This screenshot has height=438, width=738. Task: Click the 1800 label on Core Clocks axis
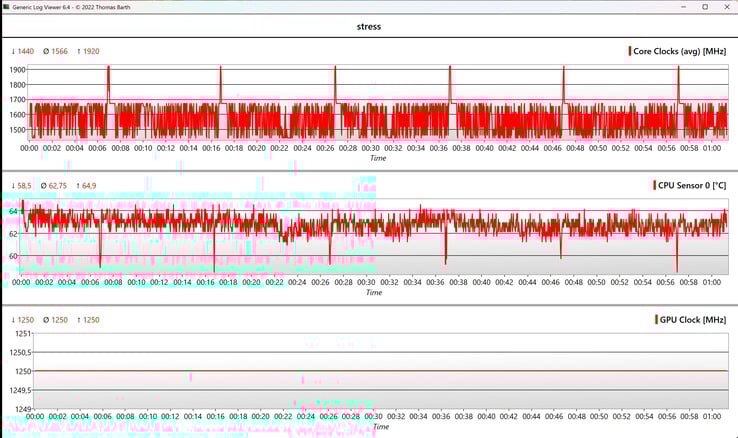(17, 85)
